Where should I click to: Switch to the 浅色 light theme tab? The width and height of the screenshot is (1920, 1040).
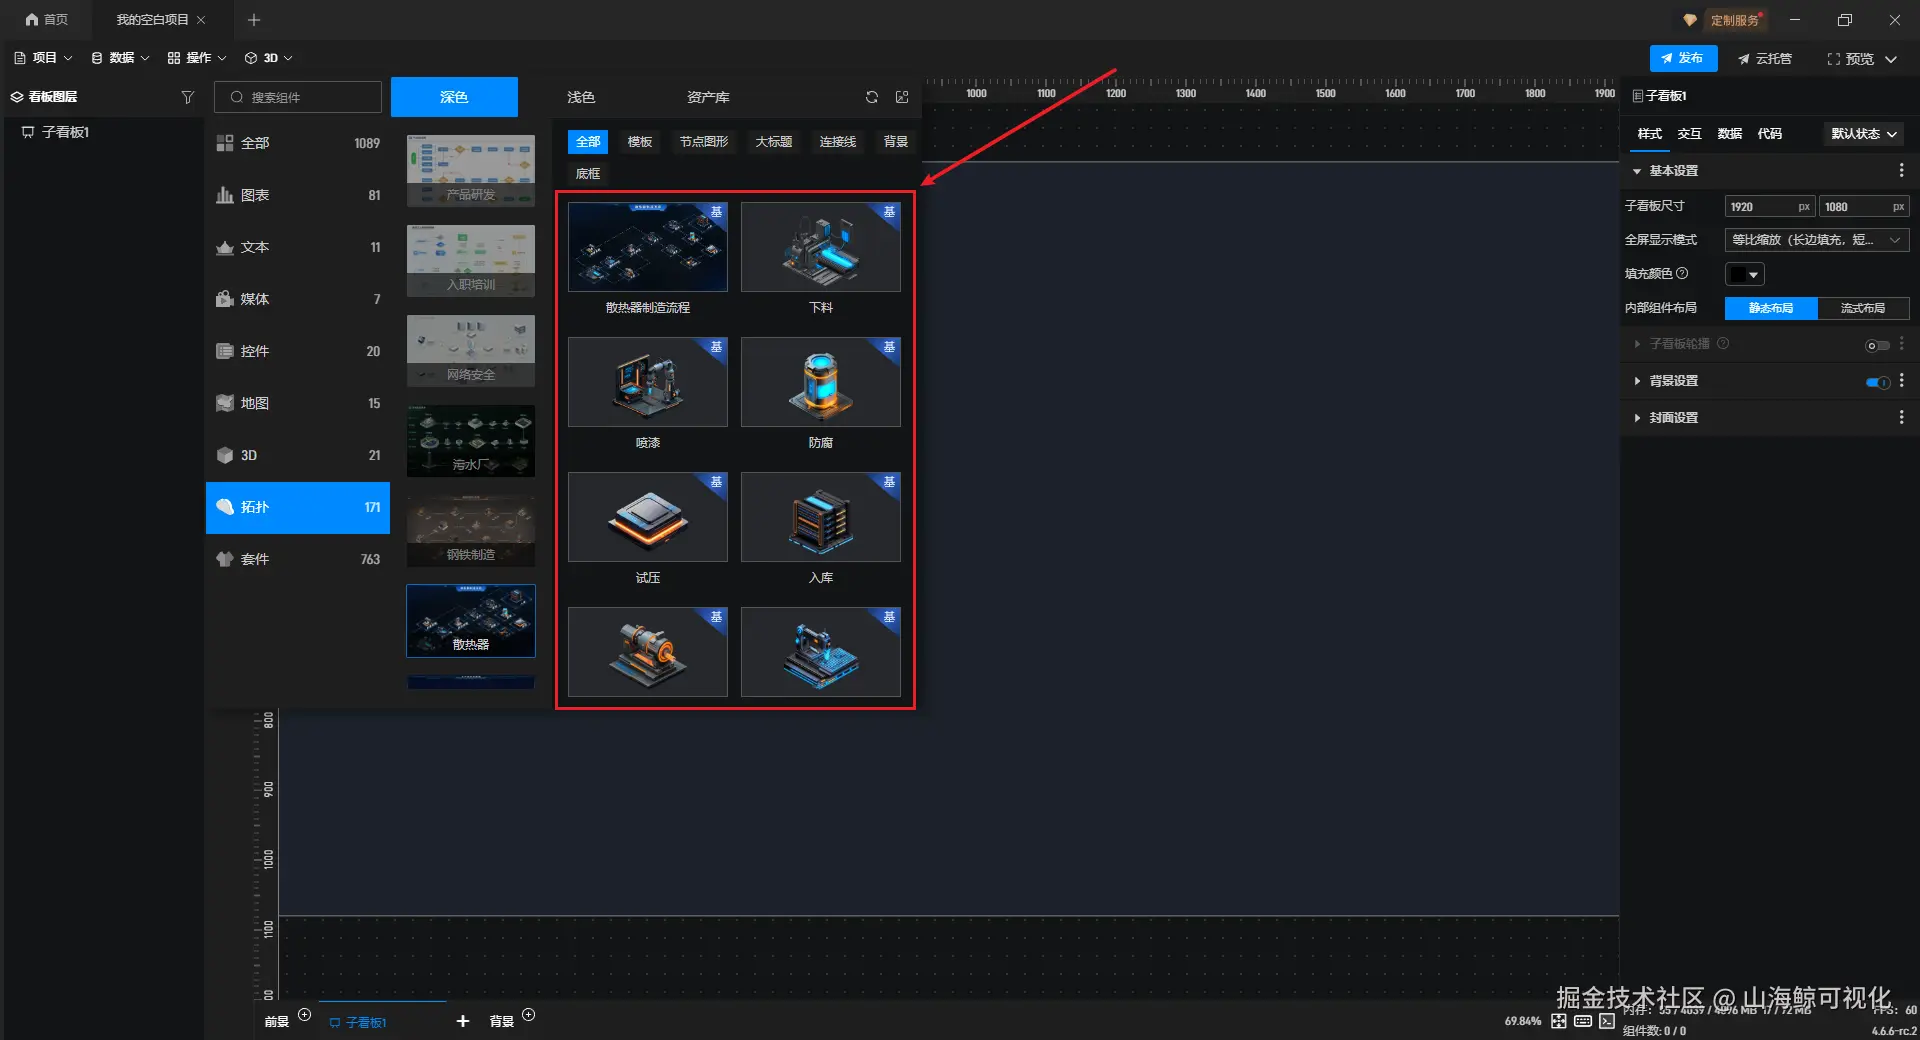click(x=581, y=97)
